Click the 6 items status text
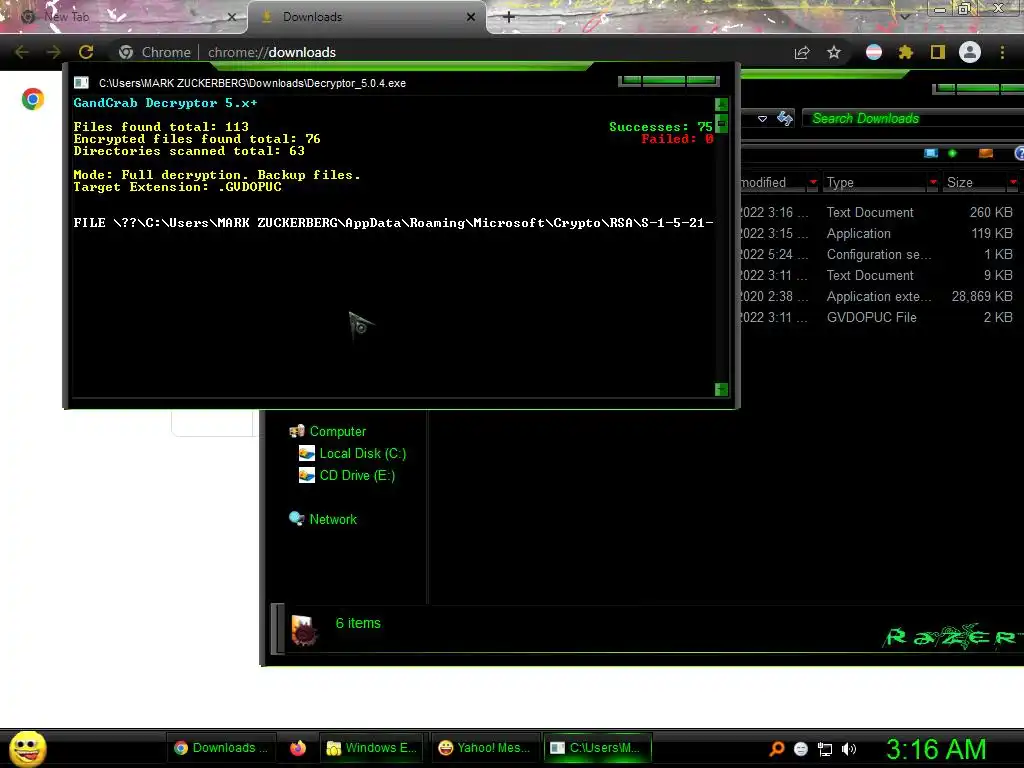Image resolution: width=1024 pixels, height=768 pixels. click(x=358, y=623)
